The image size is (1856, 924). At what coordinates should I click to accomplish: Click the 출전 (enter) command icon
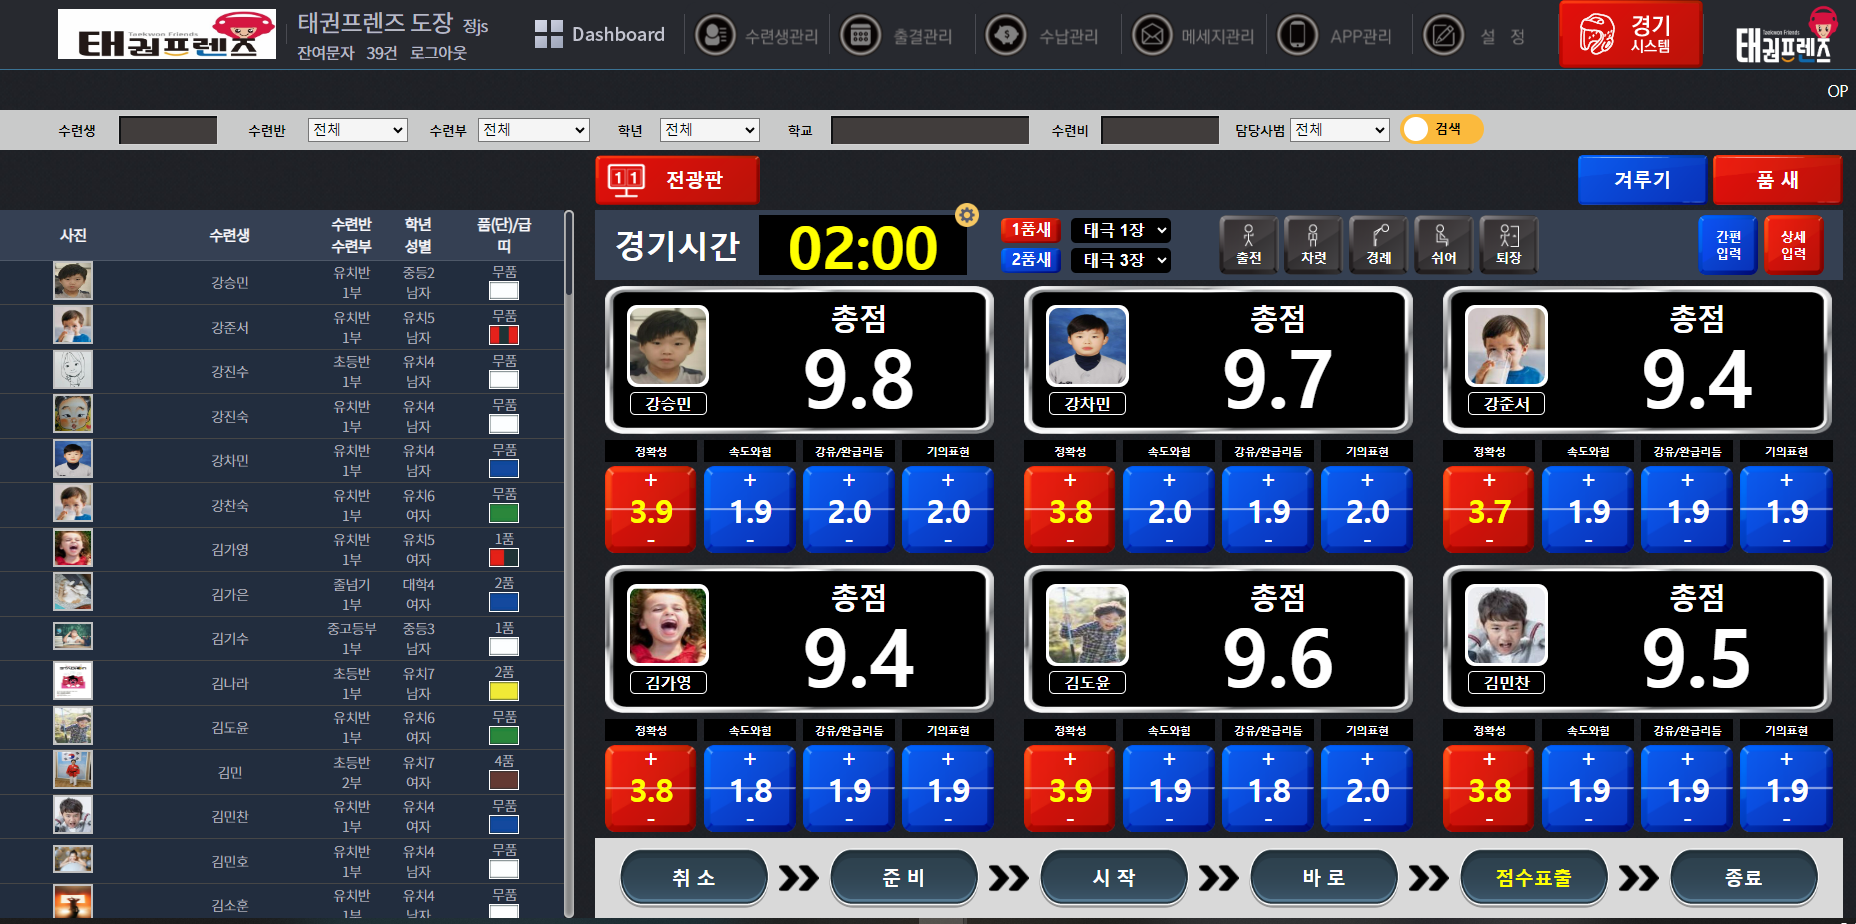pos(1248,244)
